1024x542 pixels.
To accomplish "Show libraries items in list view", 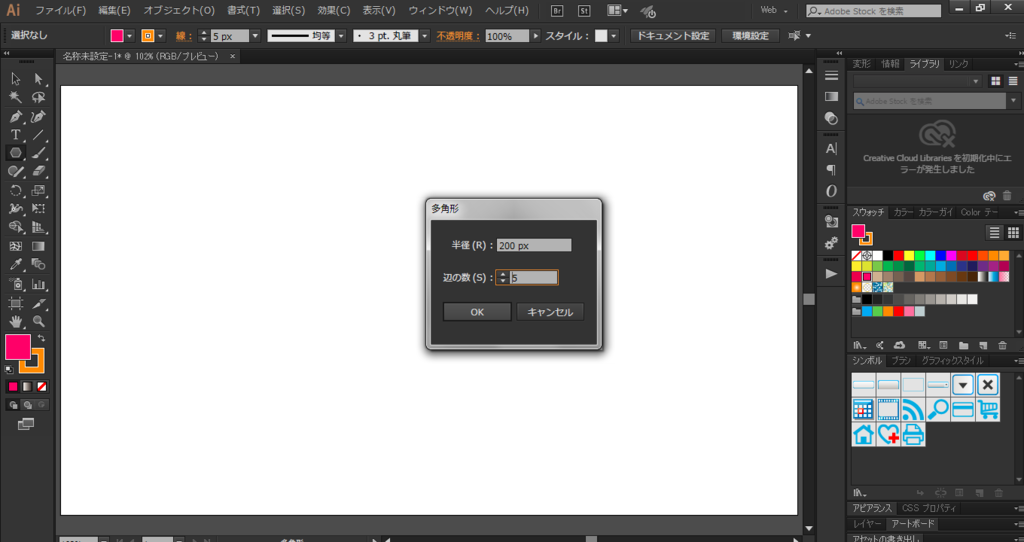I will (x=1013, y=81).
